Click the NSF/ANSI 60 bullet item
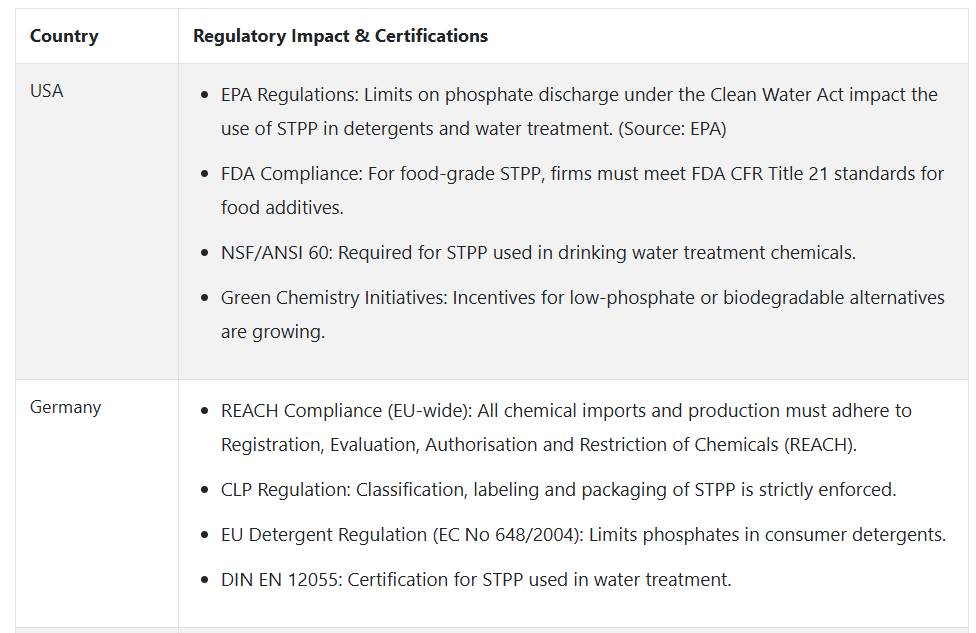This screenshot has height=633, width=976. [x=538, y=253]
